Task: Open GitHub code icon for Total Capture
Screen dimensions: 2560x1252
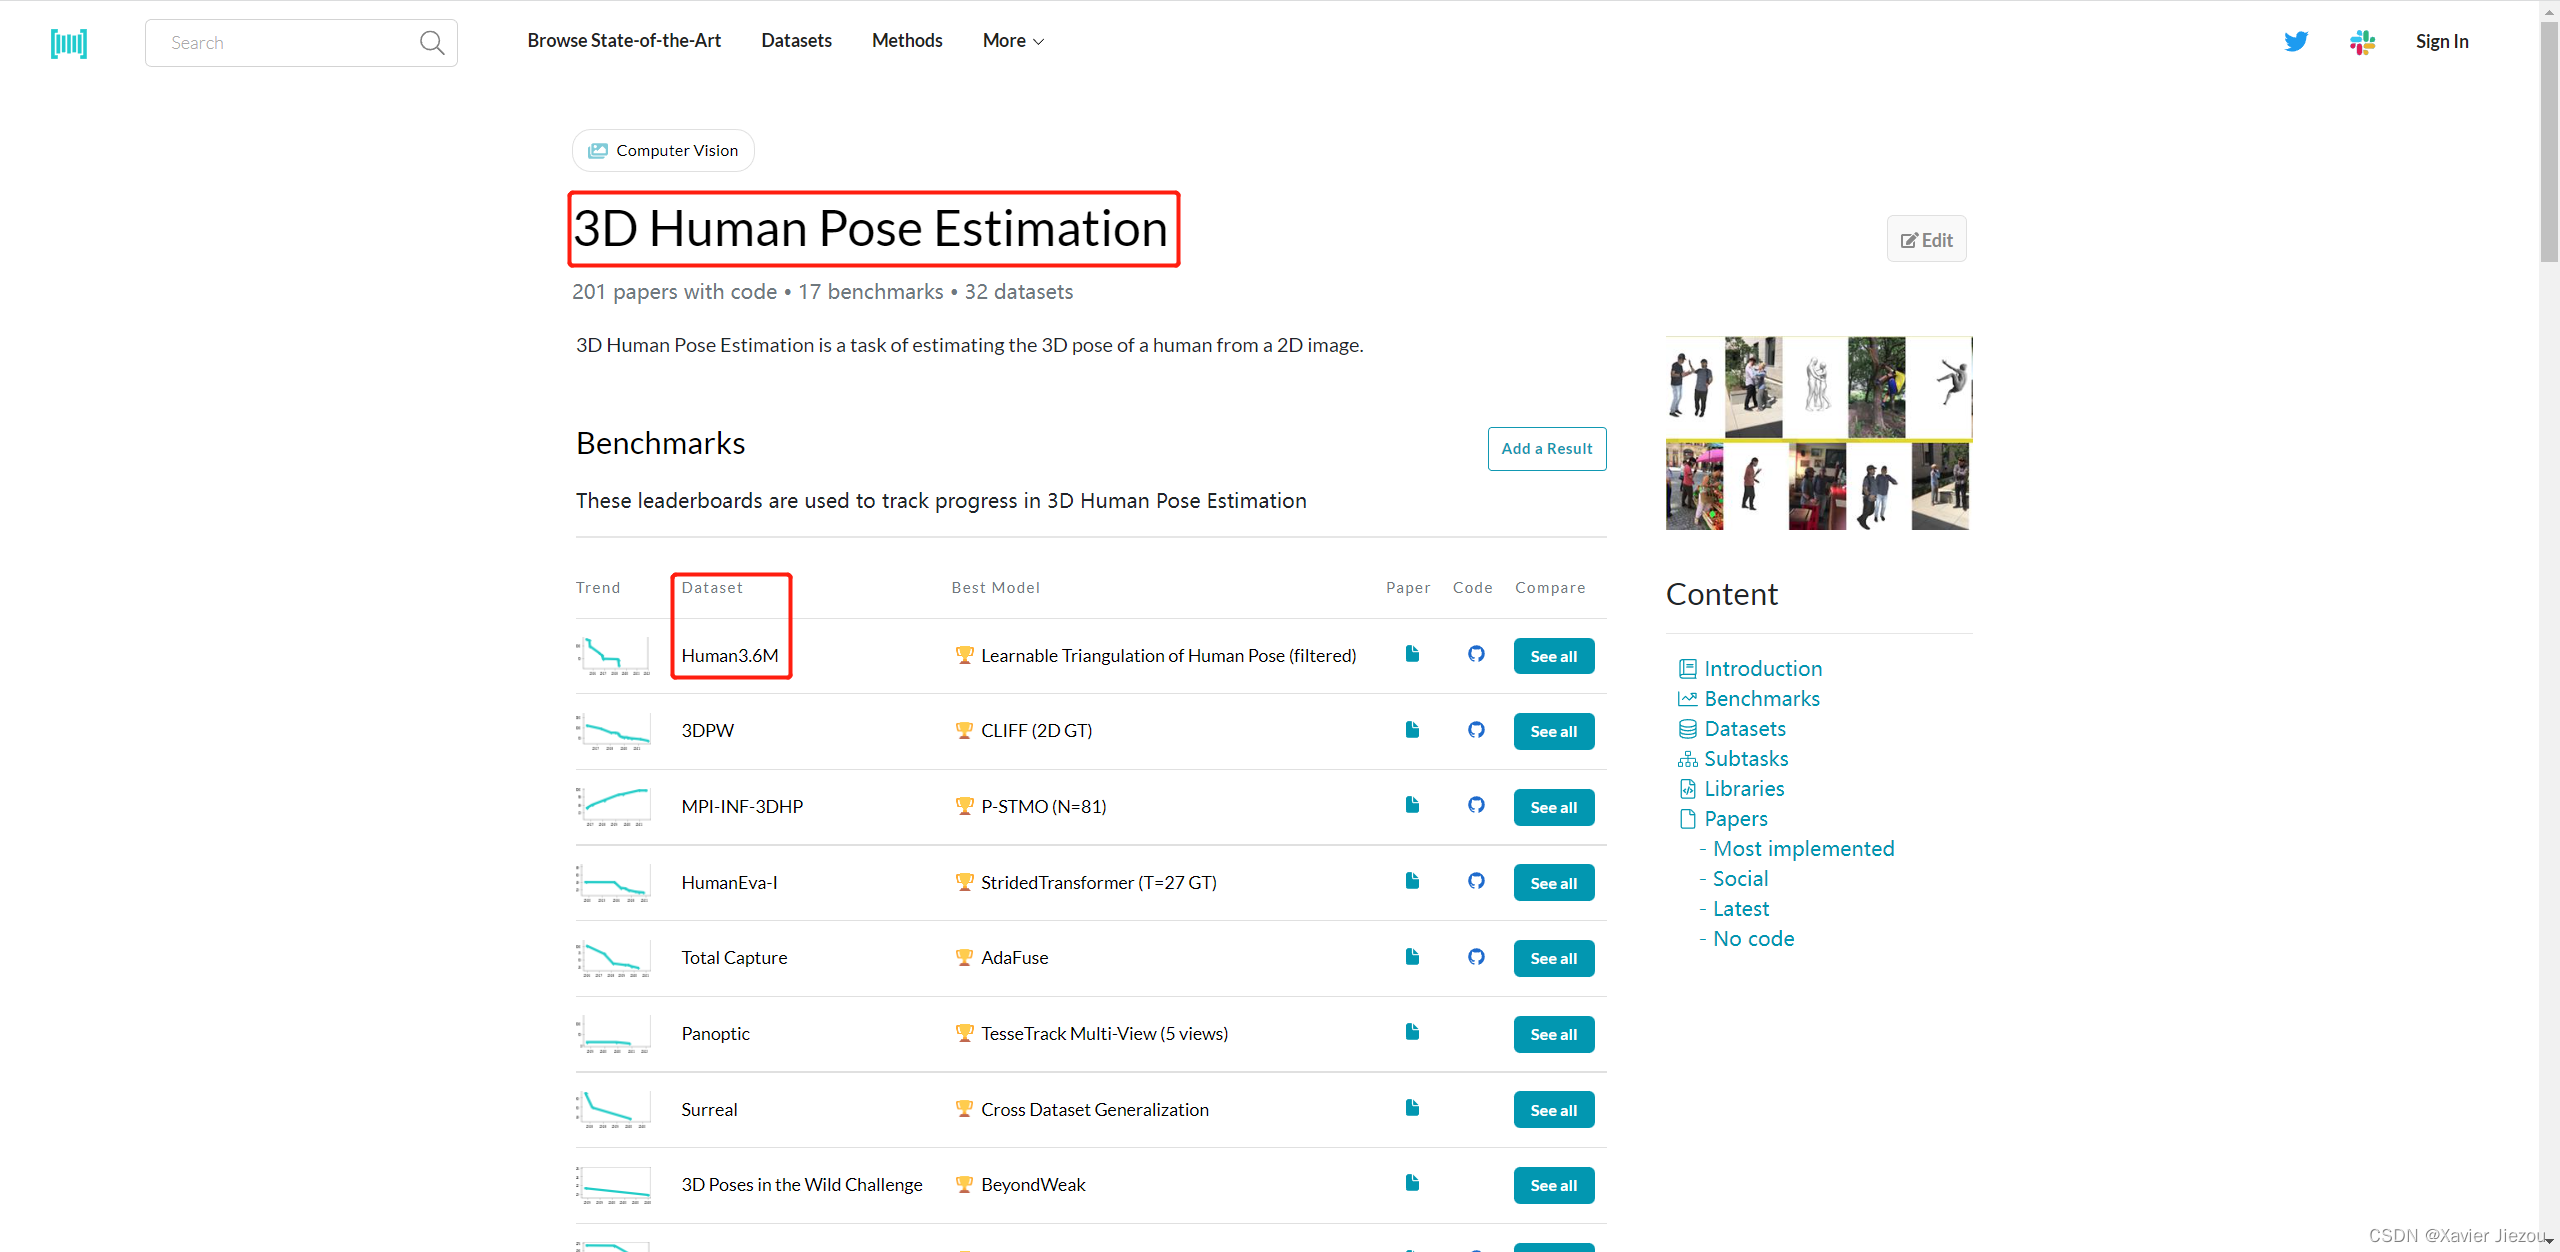Action: [x=1476, y=957]
